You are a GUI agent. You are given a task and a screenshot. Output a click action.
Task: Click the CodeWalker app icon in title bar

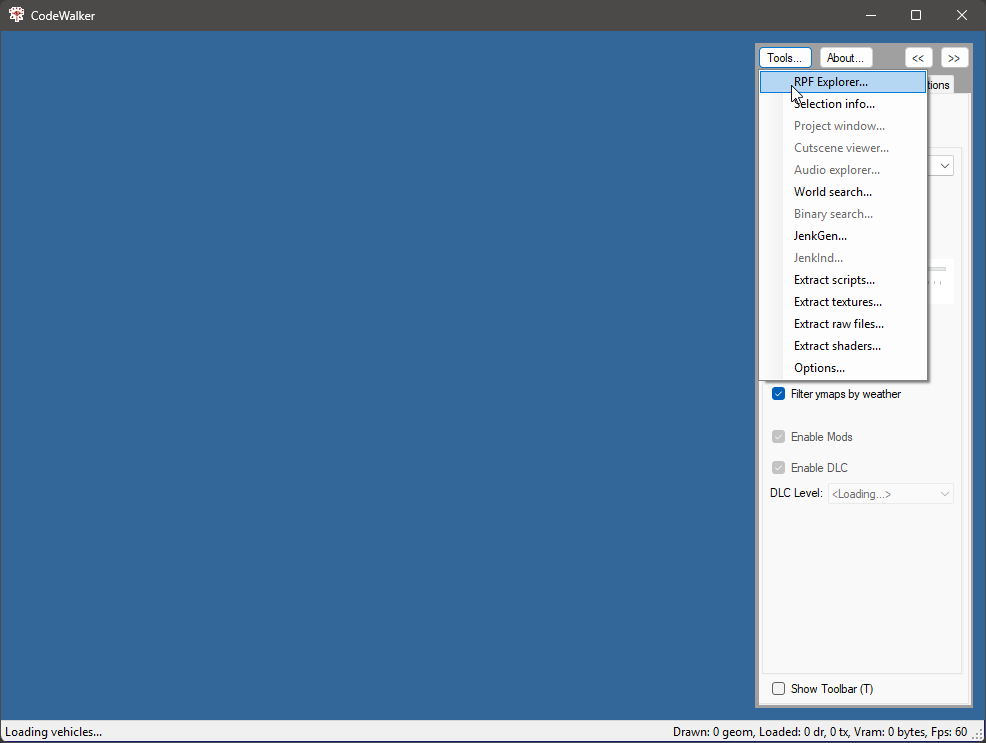click(16, 15)
